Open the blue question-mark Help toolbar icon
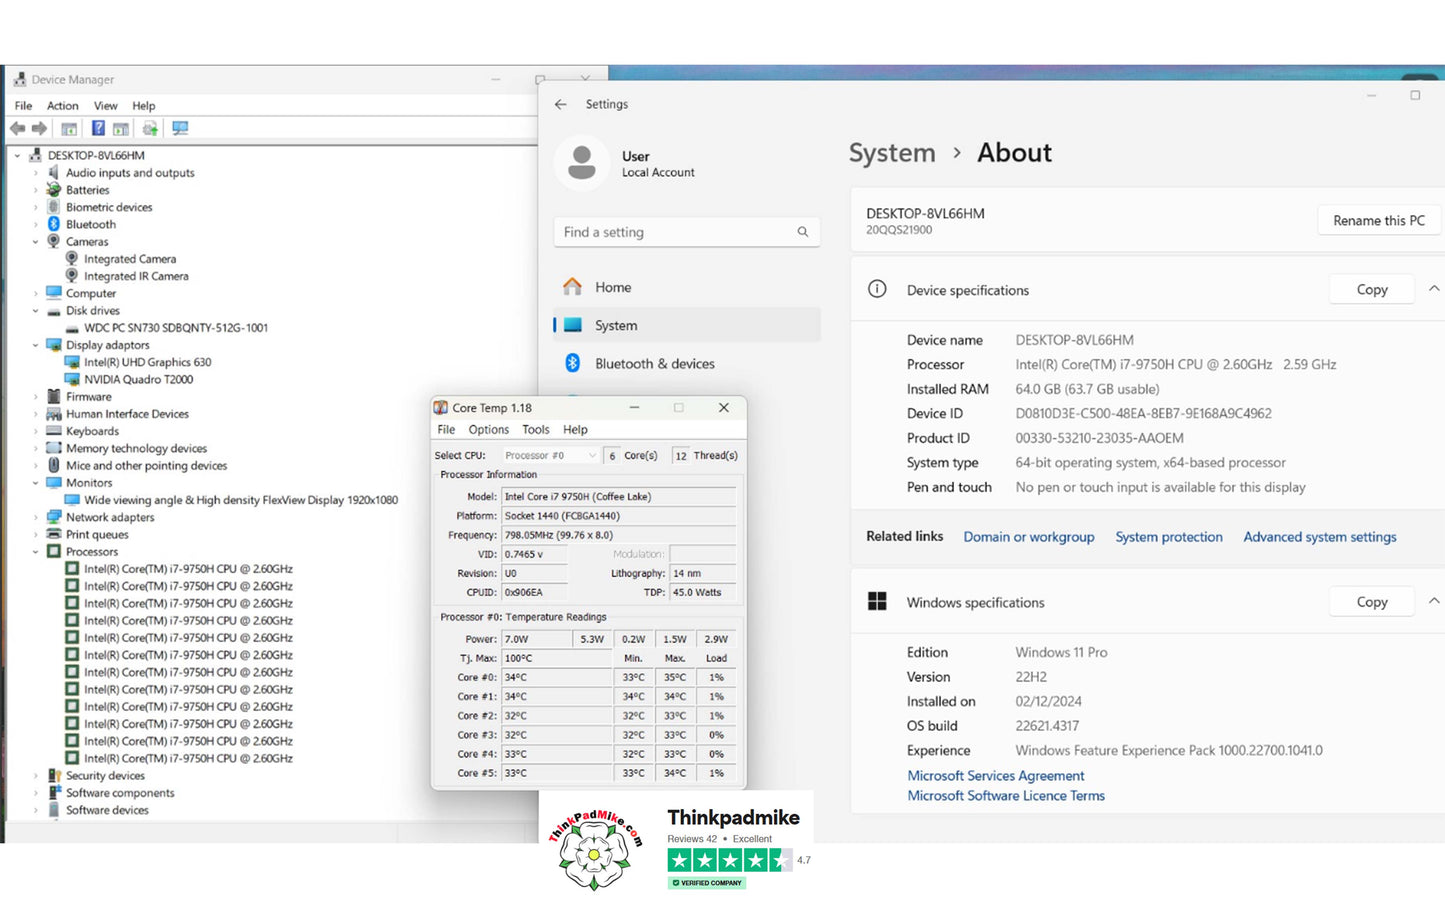Image resolution: width=1445 pixels, height=908 pixels. [x=98, y=128]
